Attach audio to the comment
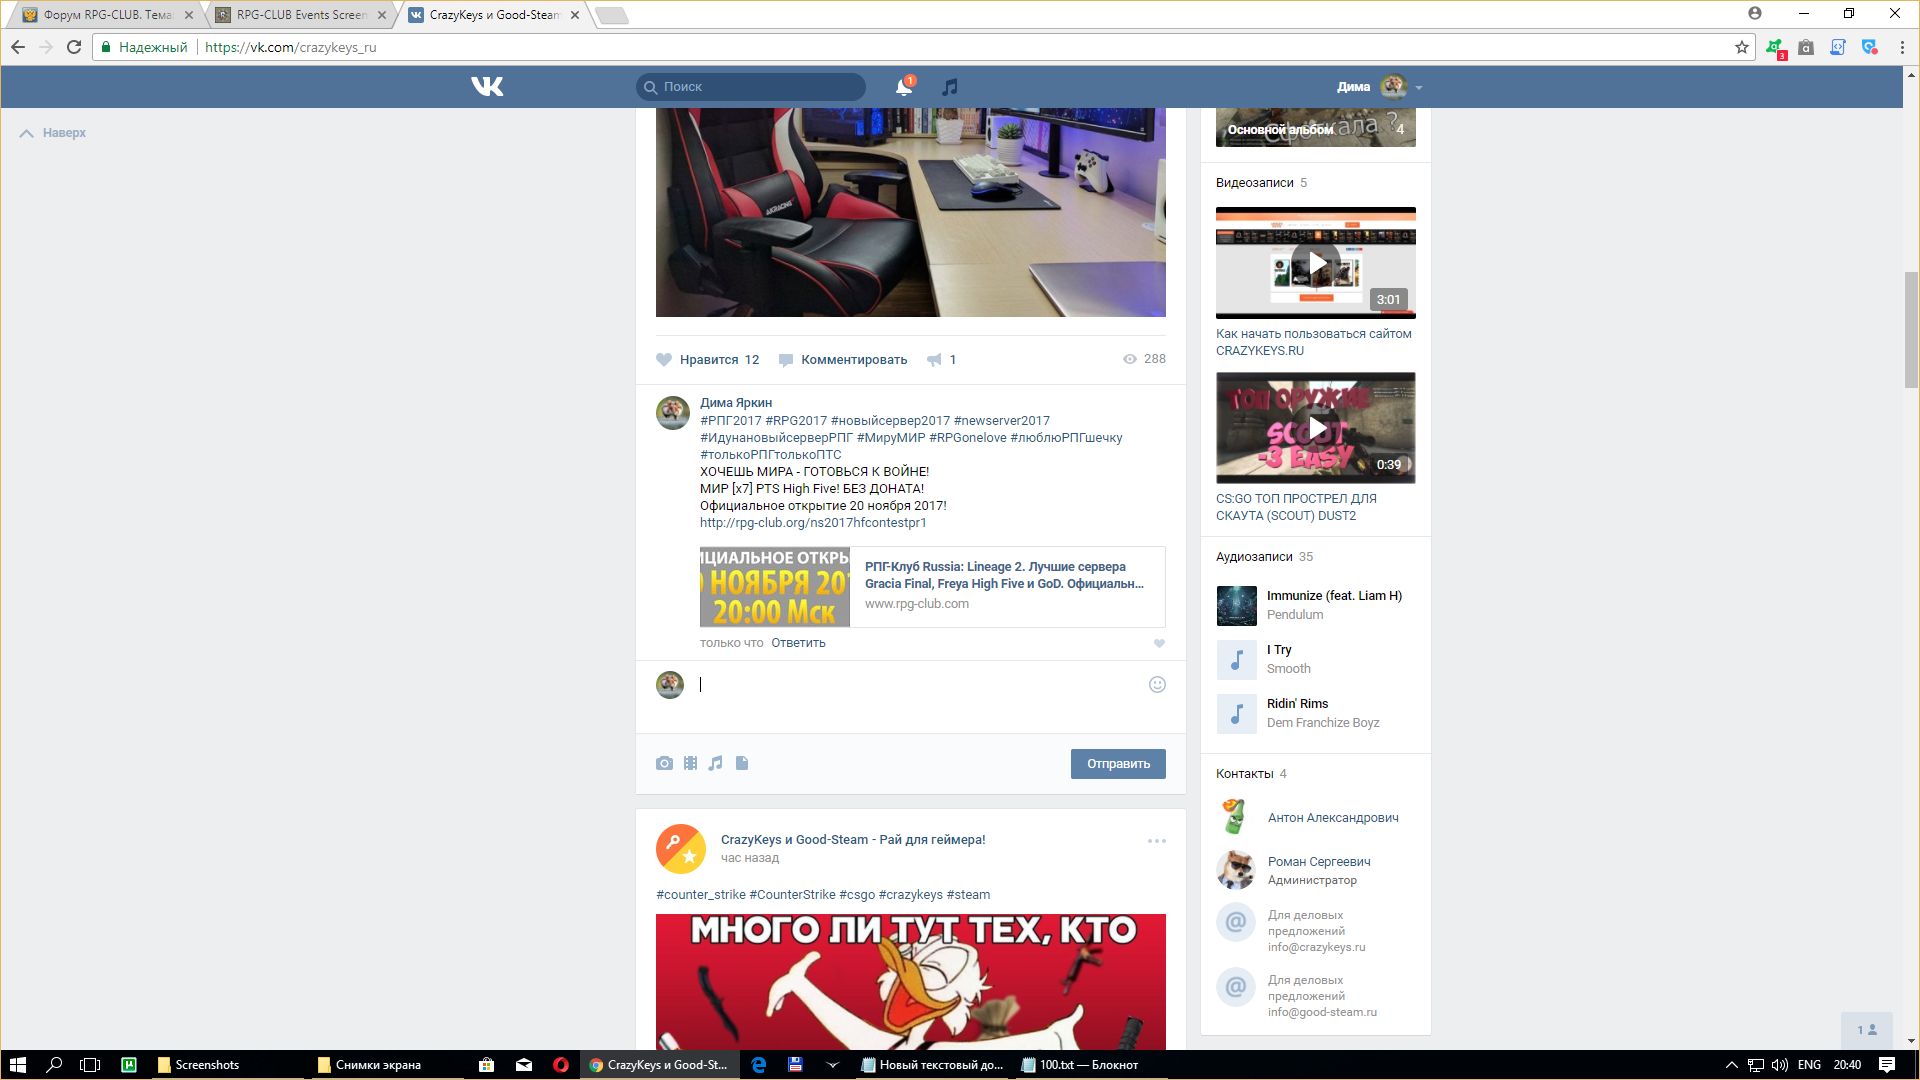 (x=715, y=763)
